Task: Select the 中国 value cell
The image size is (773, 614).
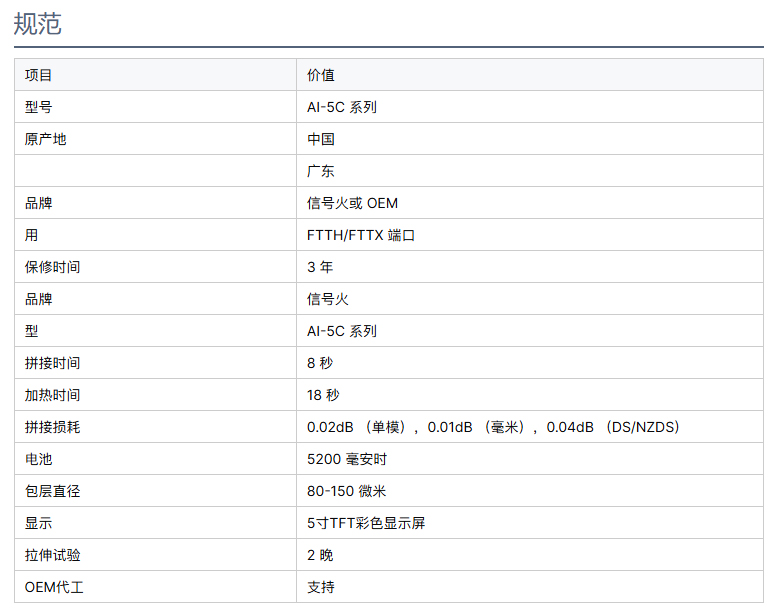Action: (321, 139)
